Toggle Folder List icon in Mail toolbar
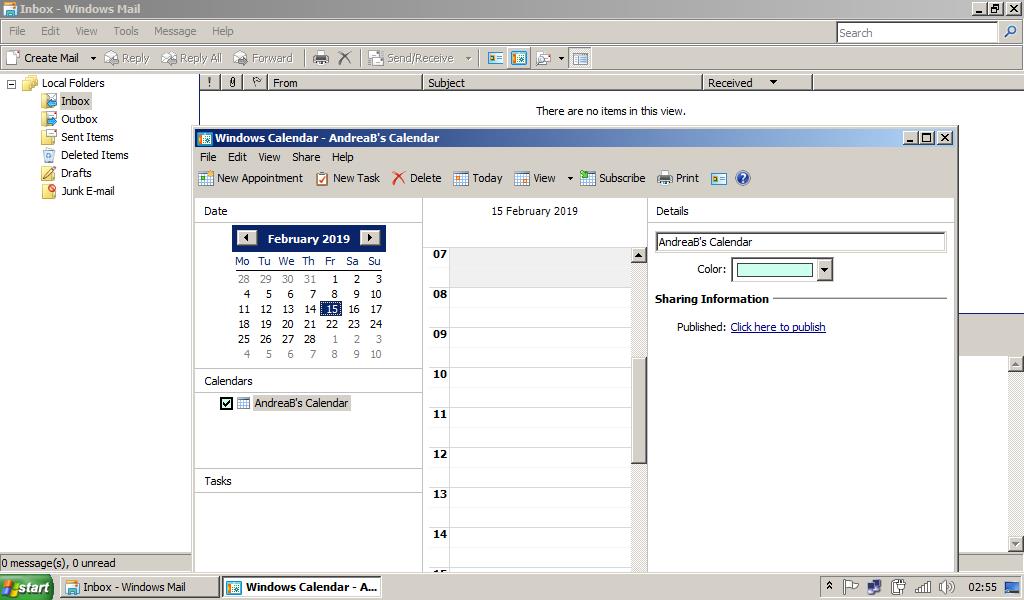1024x600 pixels. [x=581, y=58]
